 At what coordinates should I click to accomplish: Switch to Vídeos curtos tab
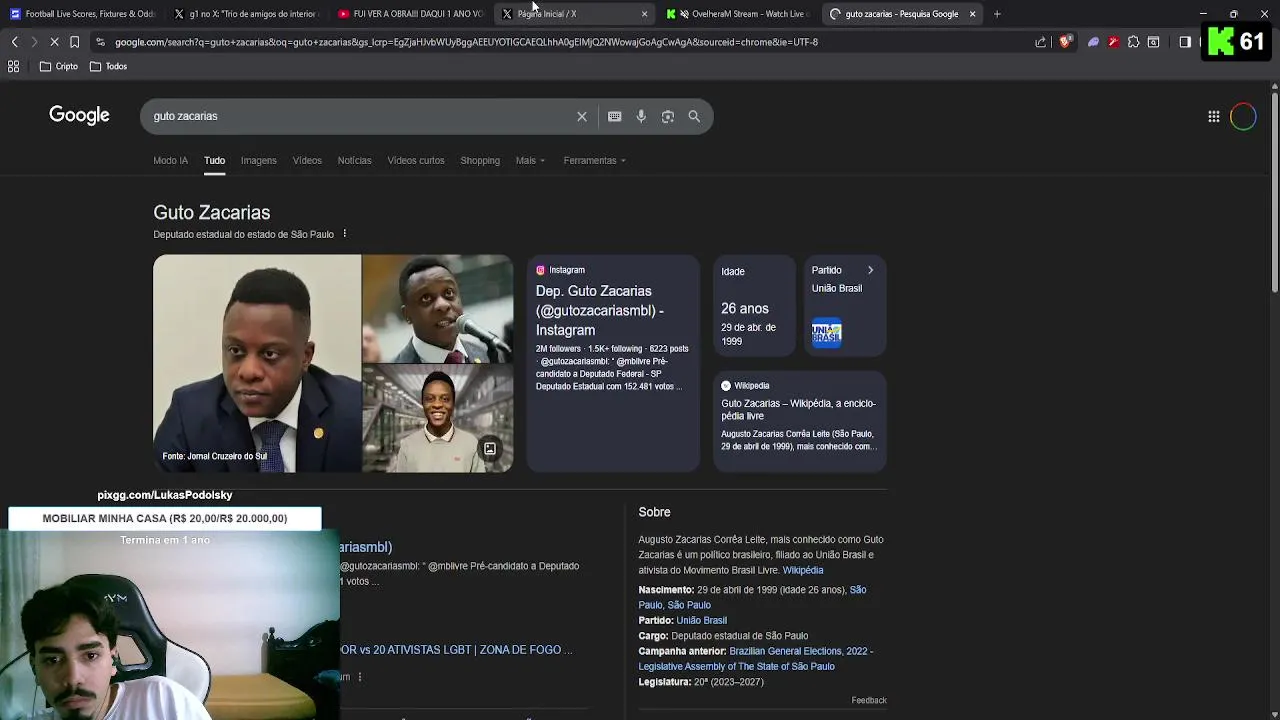(415, 160)
